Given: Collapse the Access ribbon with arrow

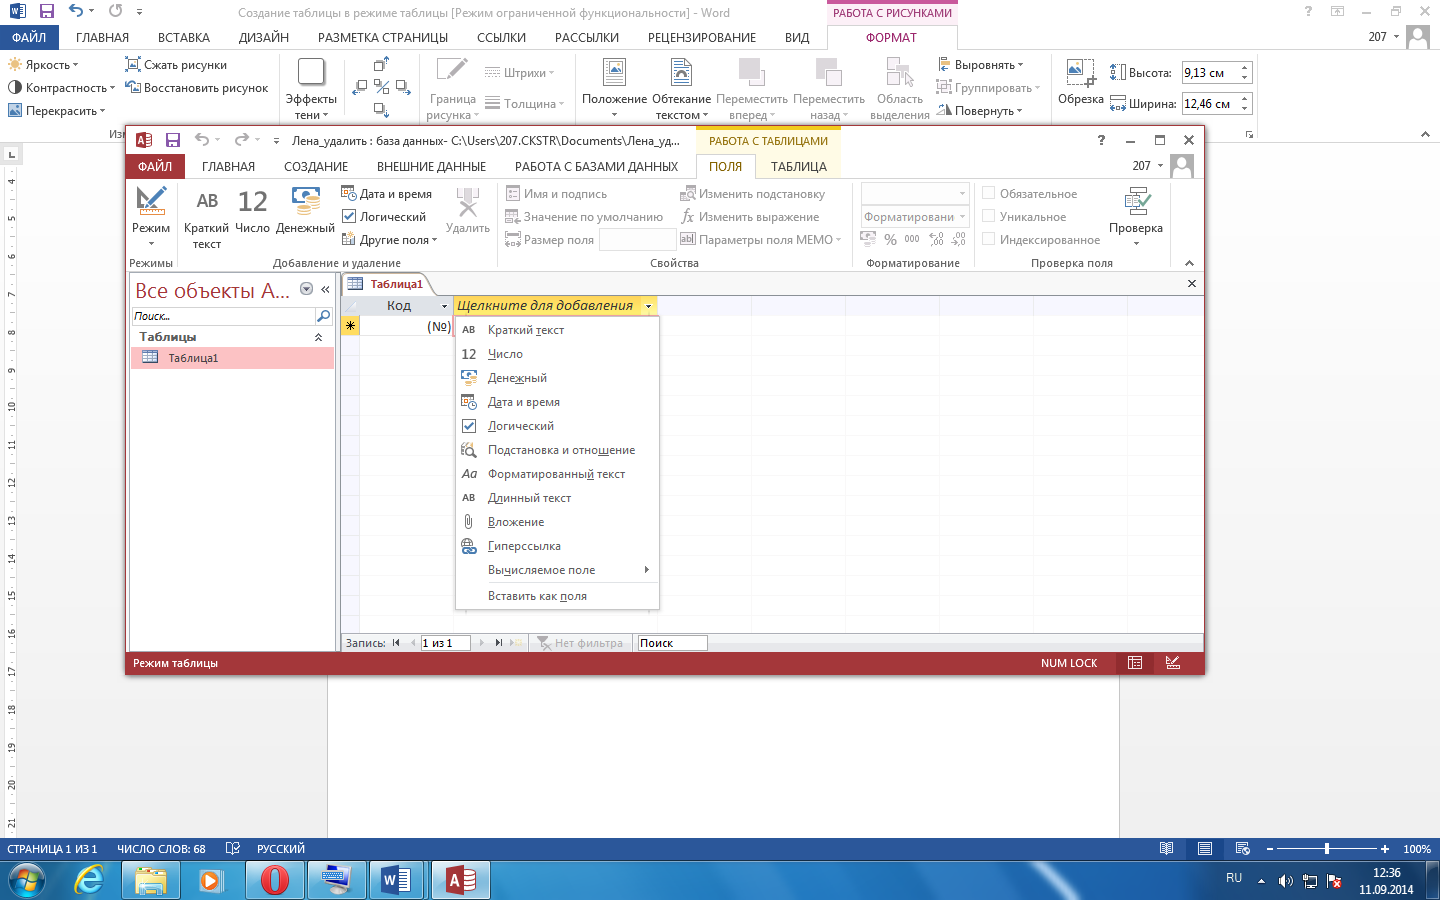Looking at the screenshot, I should 1189,263.
